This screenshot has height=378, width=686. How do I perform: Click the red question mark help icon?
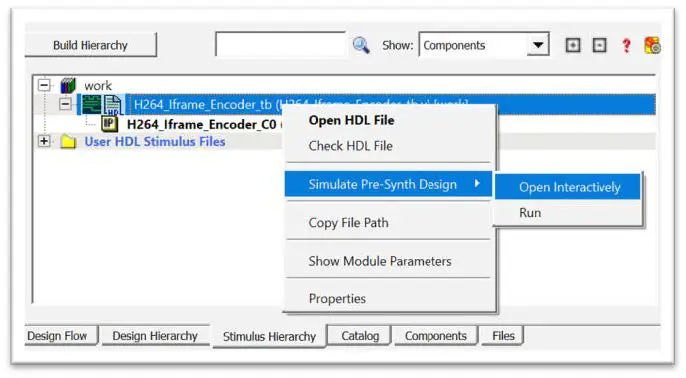(x=626, y=45)
